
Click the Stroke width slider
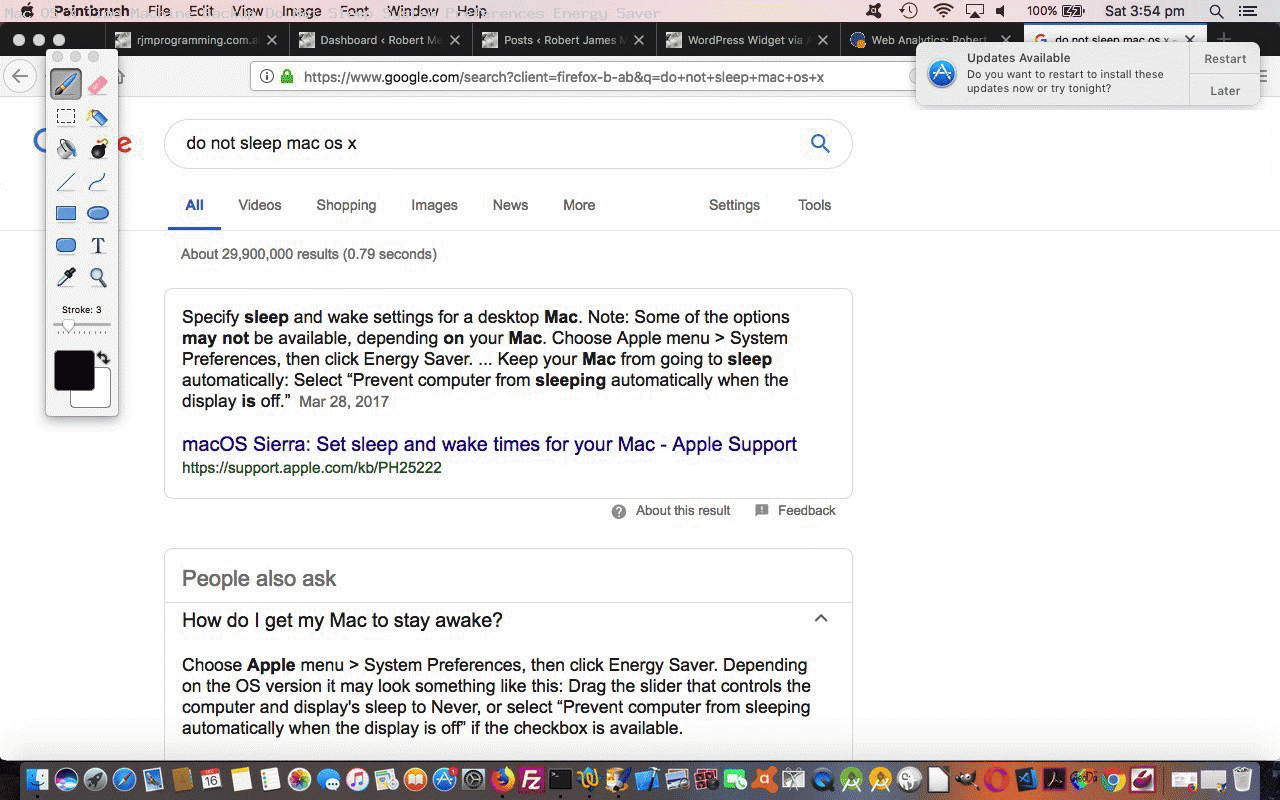coord(82,326)
